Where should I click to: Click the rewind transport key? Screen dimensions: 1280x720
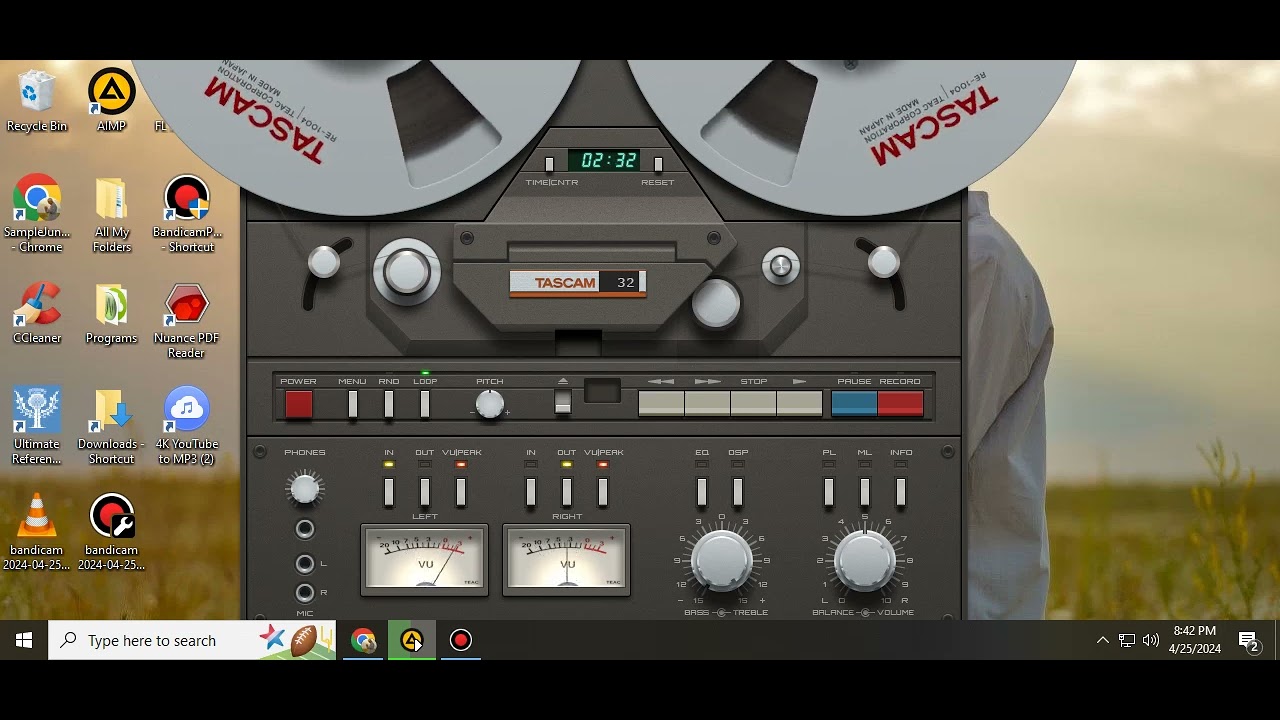[x=661, y=403]
